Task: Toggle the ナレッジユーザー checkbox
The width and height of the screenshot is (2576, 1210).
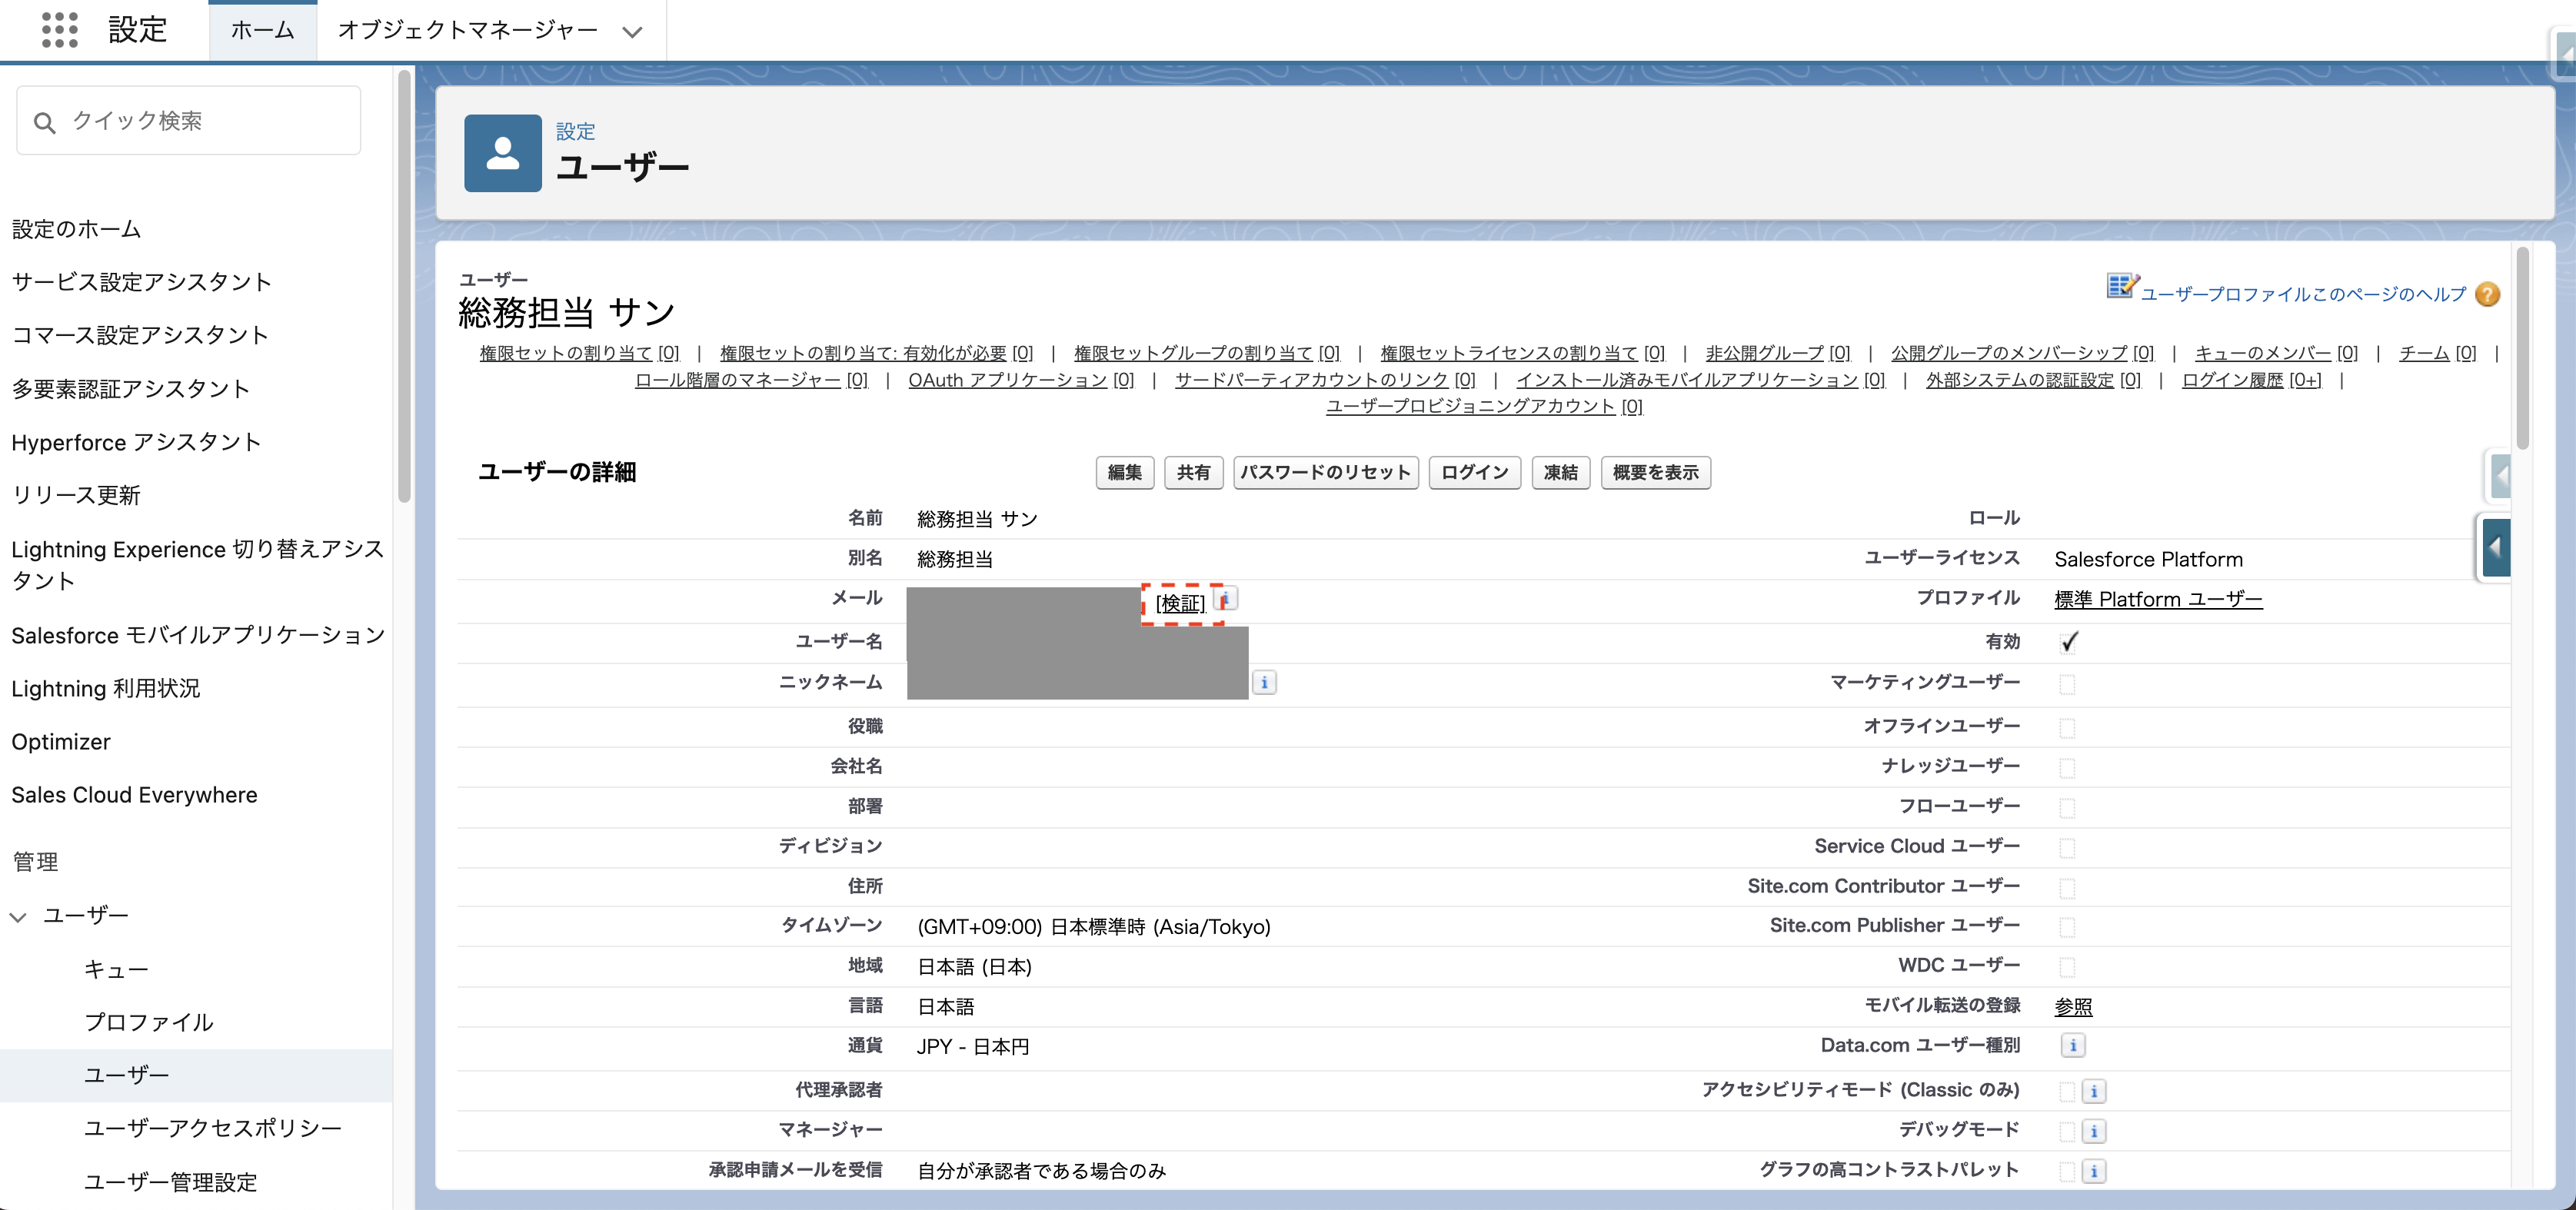Action: (x=2067, y=767)
